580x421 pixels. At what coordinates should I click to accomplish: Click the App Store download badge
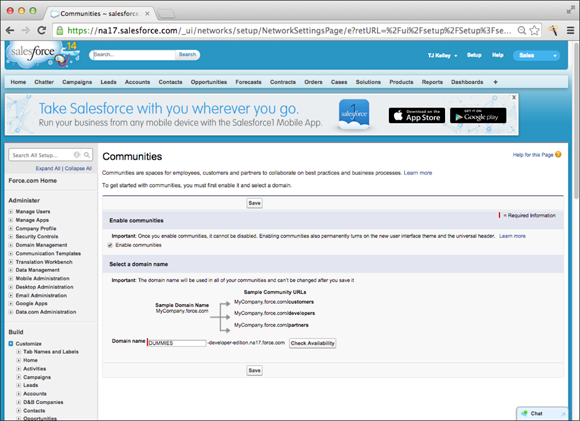pos(417,115)
